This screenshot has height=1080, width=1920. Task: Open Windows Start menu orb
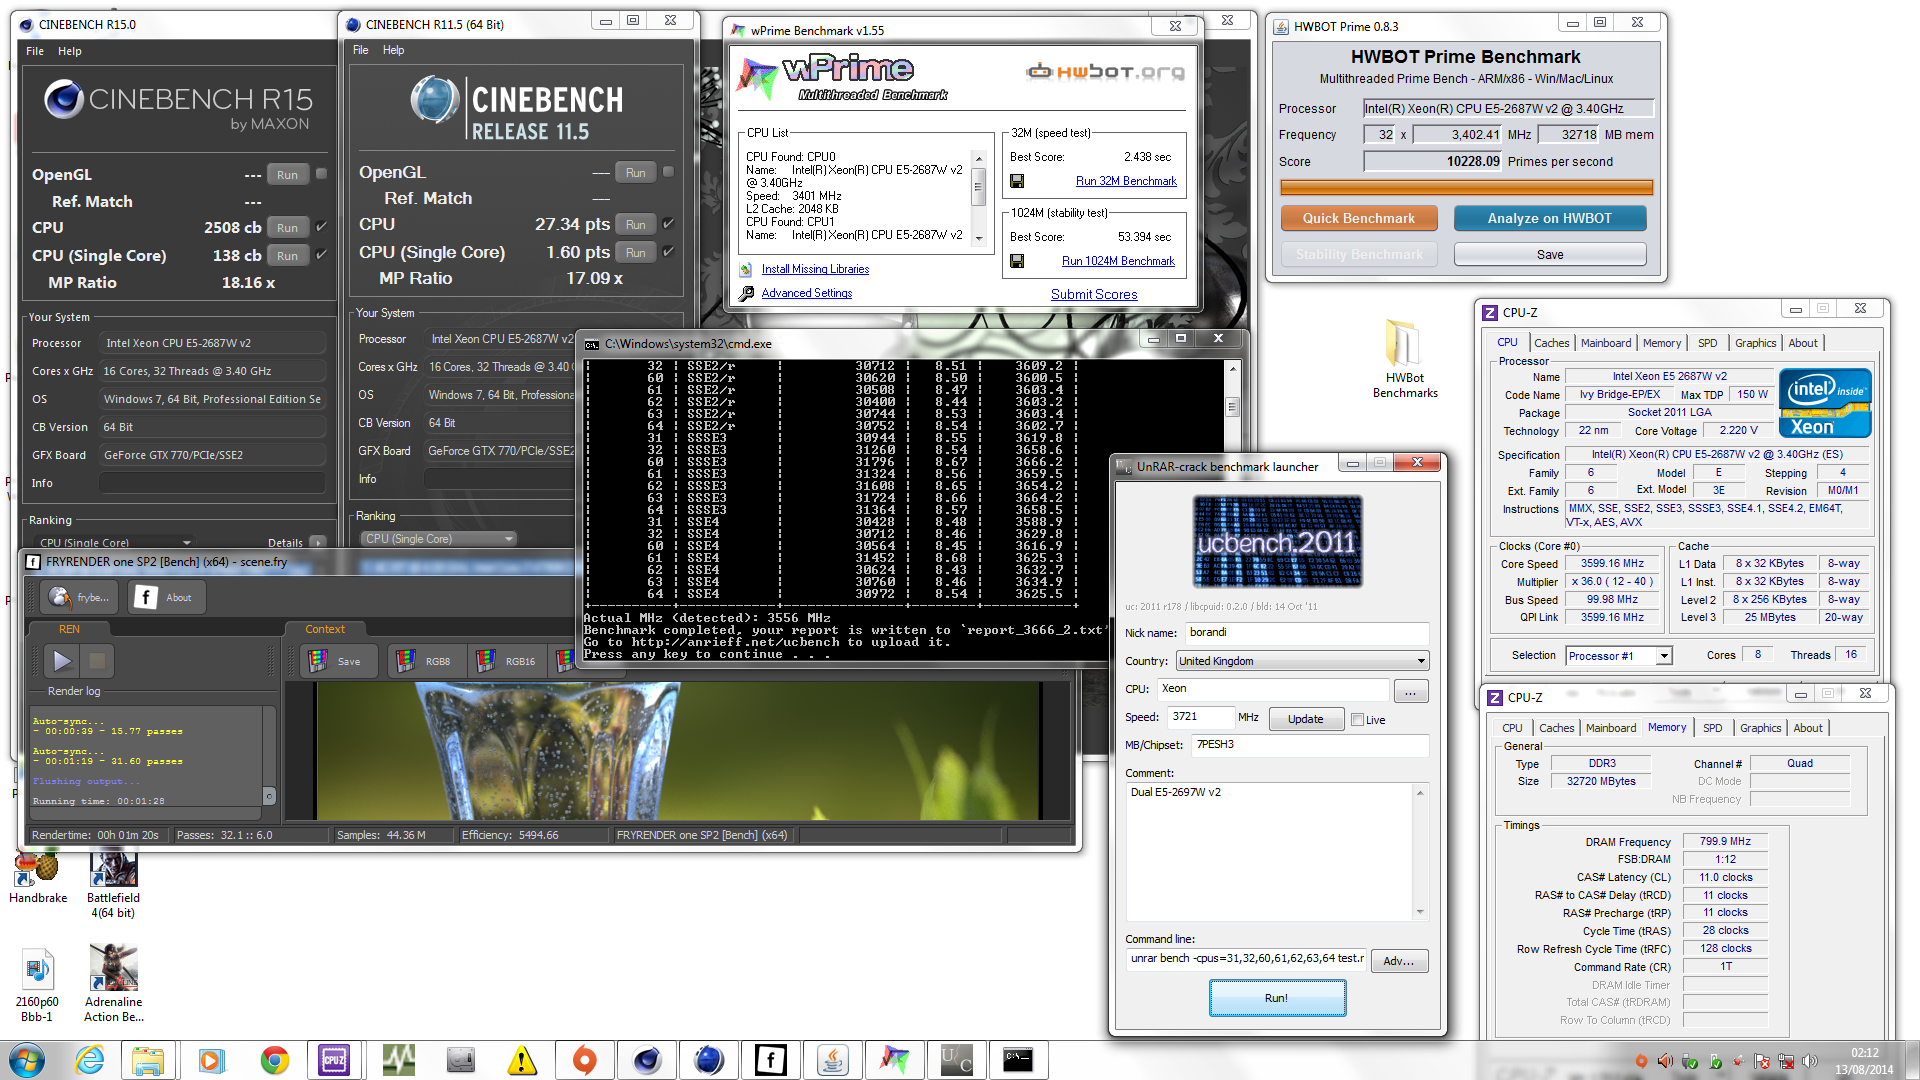tap(27, 1060)
